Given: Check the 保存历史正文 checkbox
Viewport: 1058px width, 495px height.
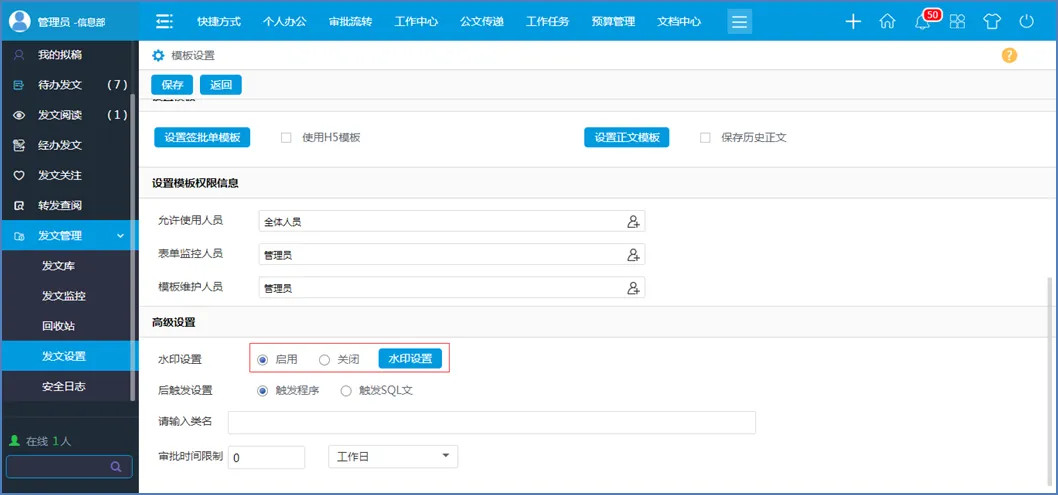Looking at the screenshot, I should pyautogui.click(x=705, y=138).
